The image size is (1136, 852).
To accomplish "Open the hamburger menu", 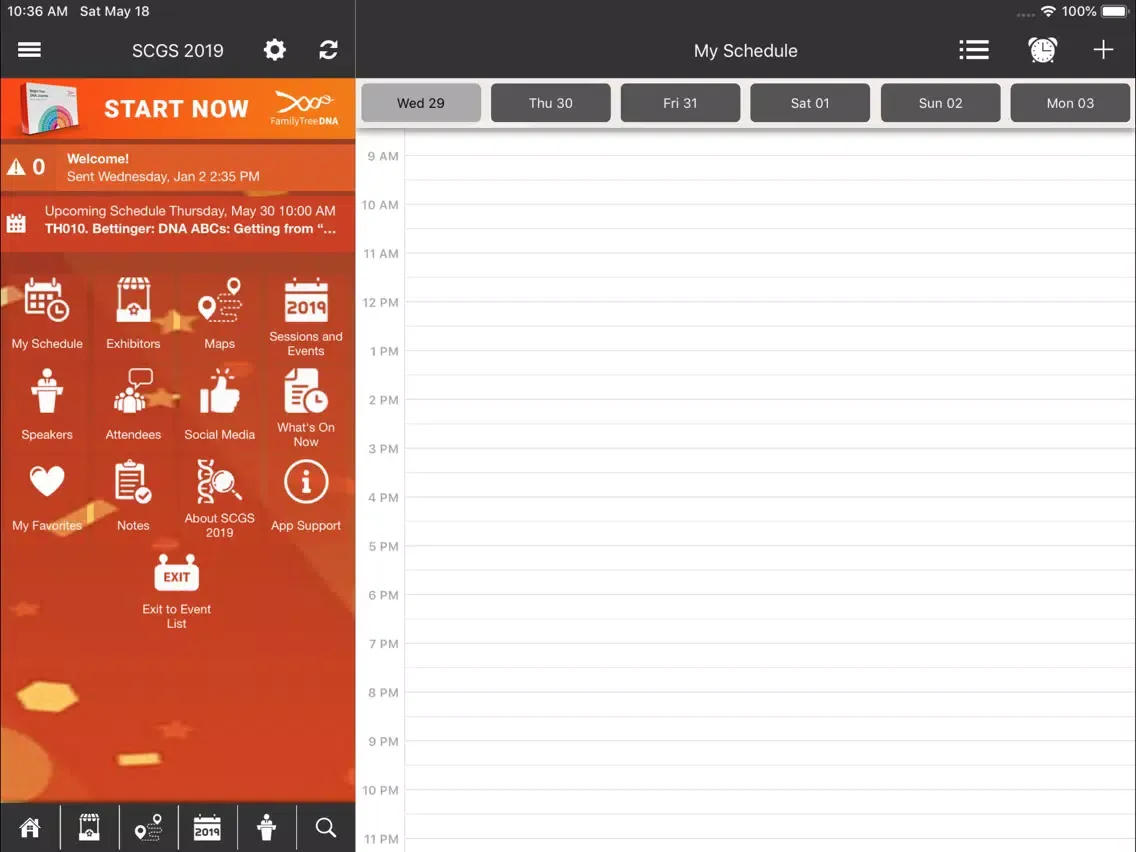I will pos(29,50).
